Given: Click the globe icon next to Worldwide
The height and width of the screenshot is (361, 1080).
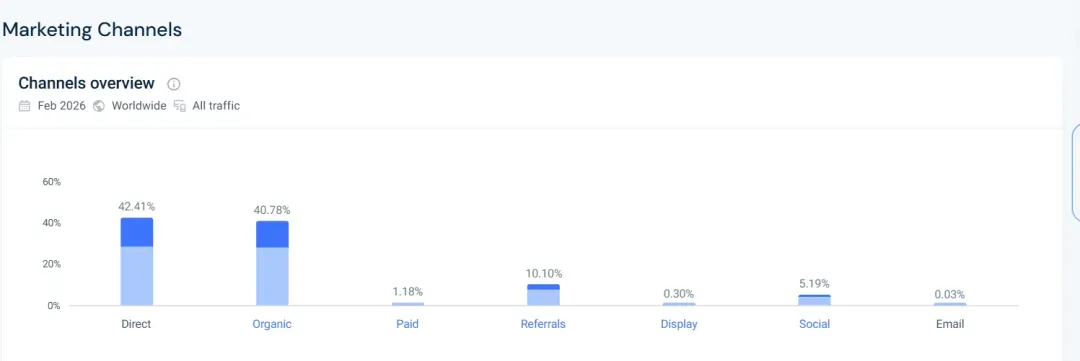Looking at the screenshot, I should (x=98, y=106).
